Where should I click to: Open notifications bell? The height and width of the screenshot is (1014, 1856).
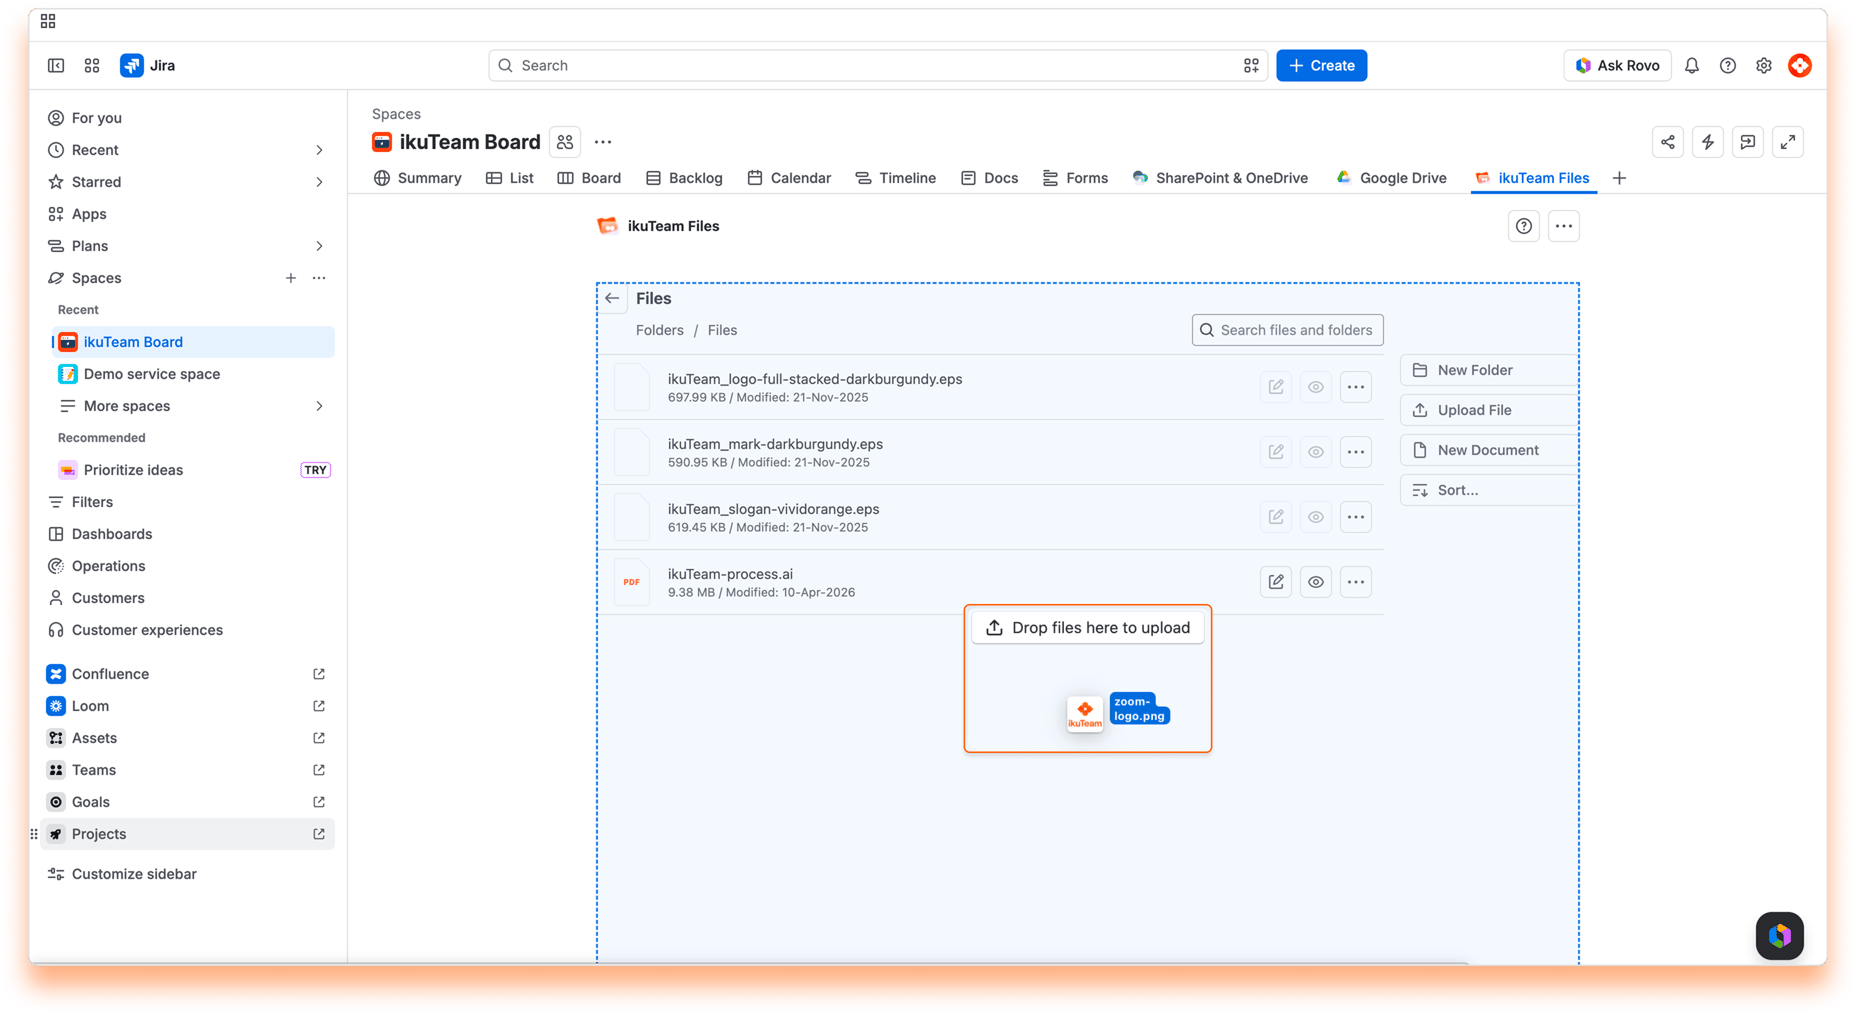(1692, 66)
